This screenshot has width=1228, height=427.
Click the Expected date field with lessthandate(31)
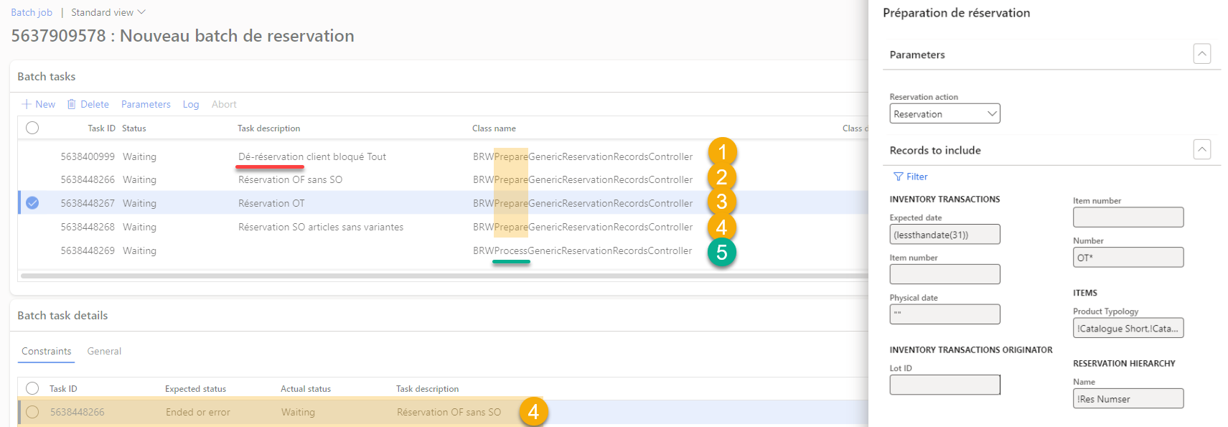pos(945,234)
